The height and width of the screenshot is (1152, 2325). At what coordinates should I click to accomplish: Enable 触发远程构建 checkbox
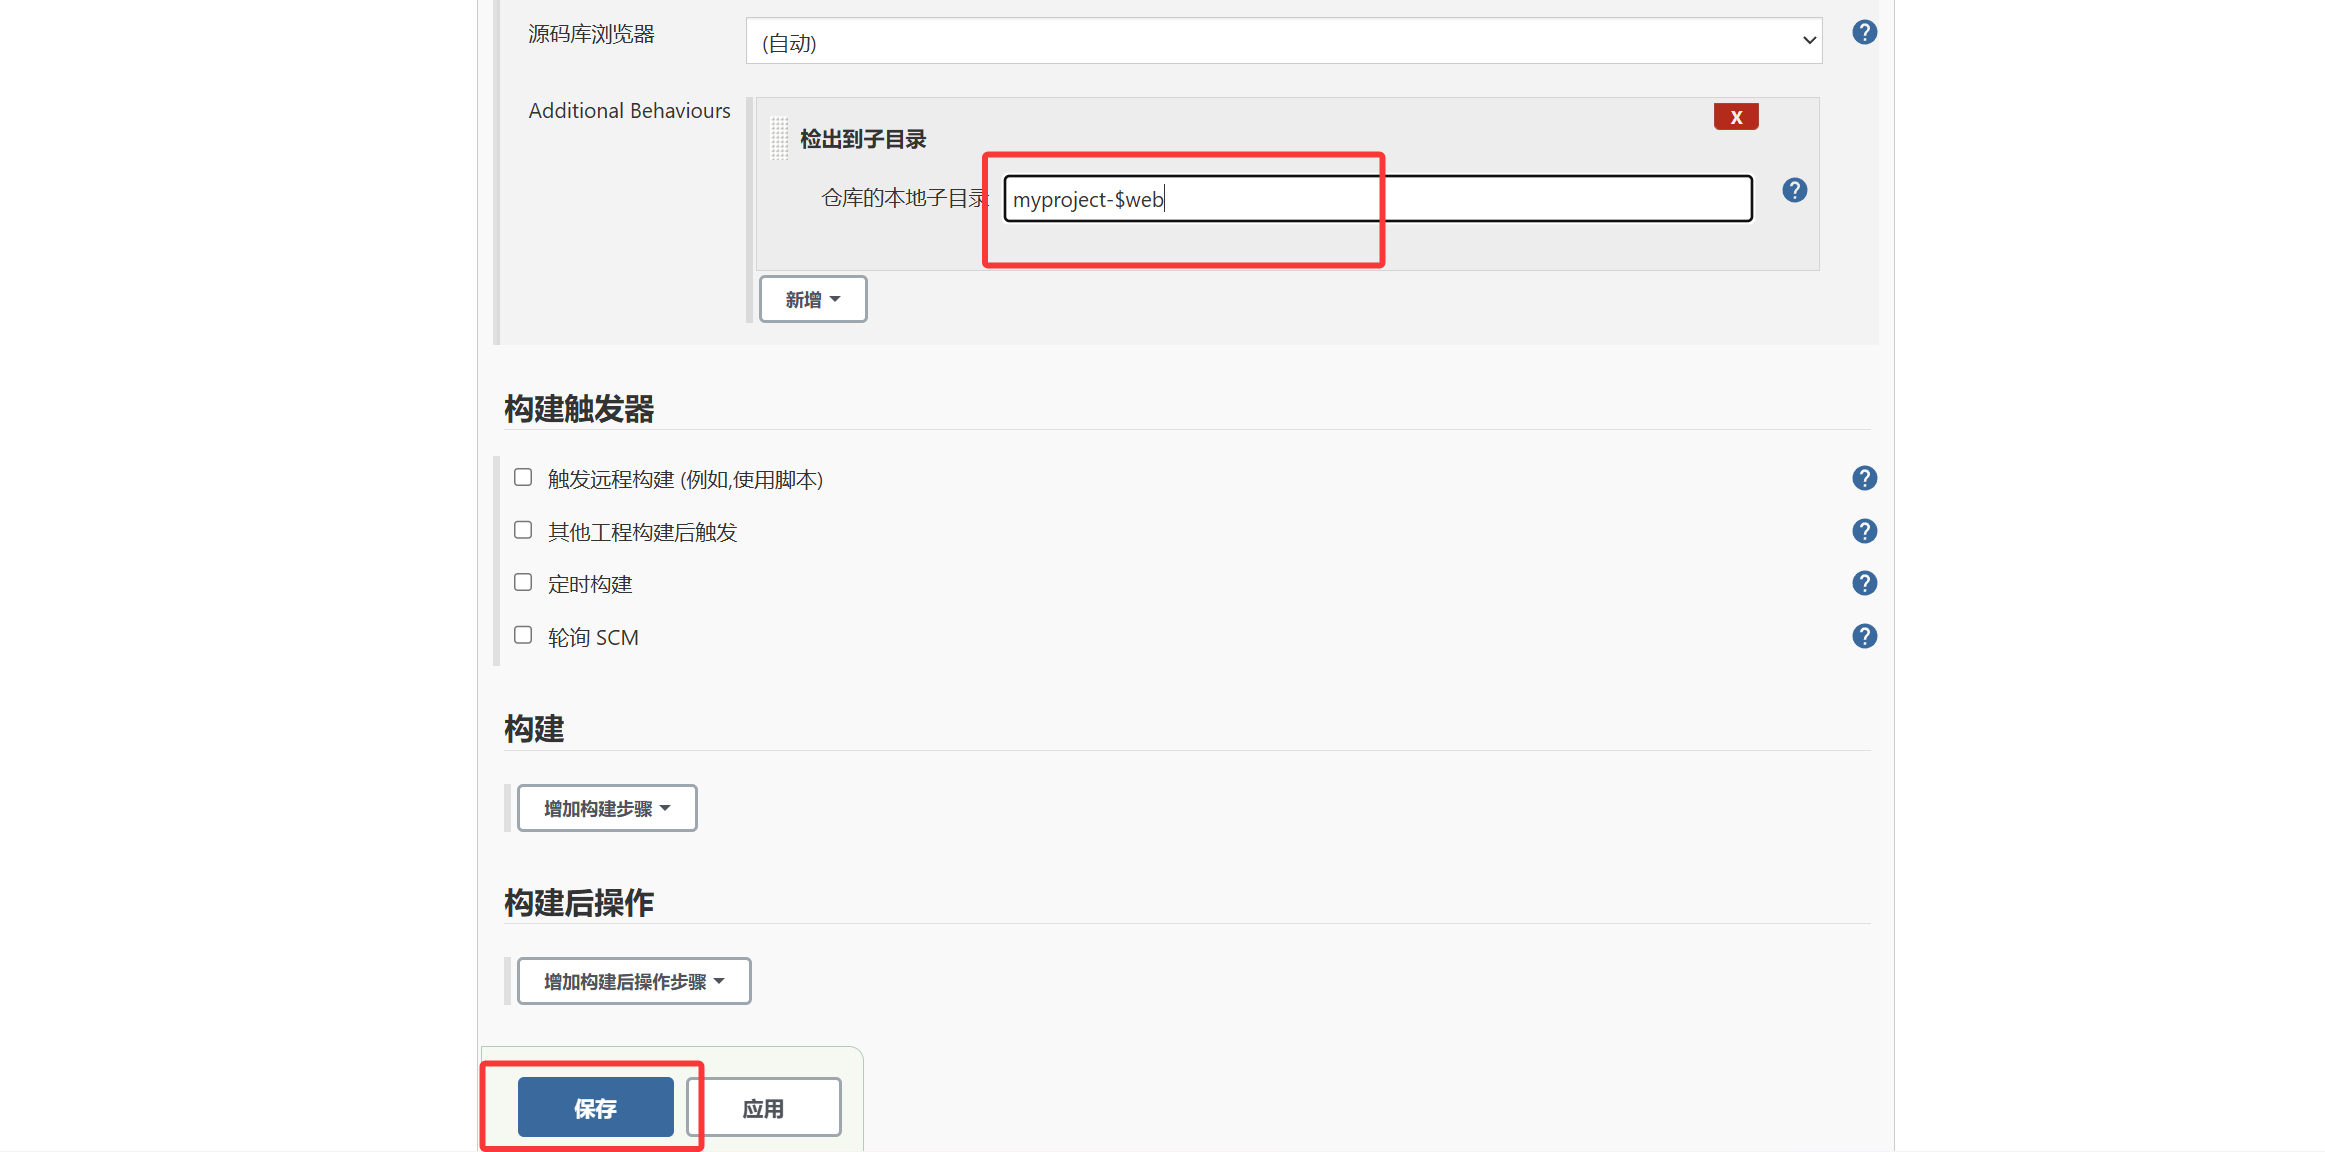tap(523, 477)
